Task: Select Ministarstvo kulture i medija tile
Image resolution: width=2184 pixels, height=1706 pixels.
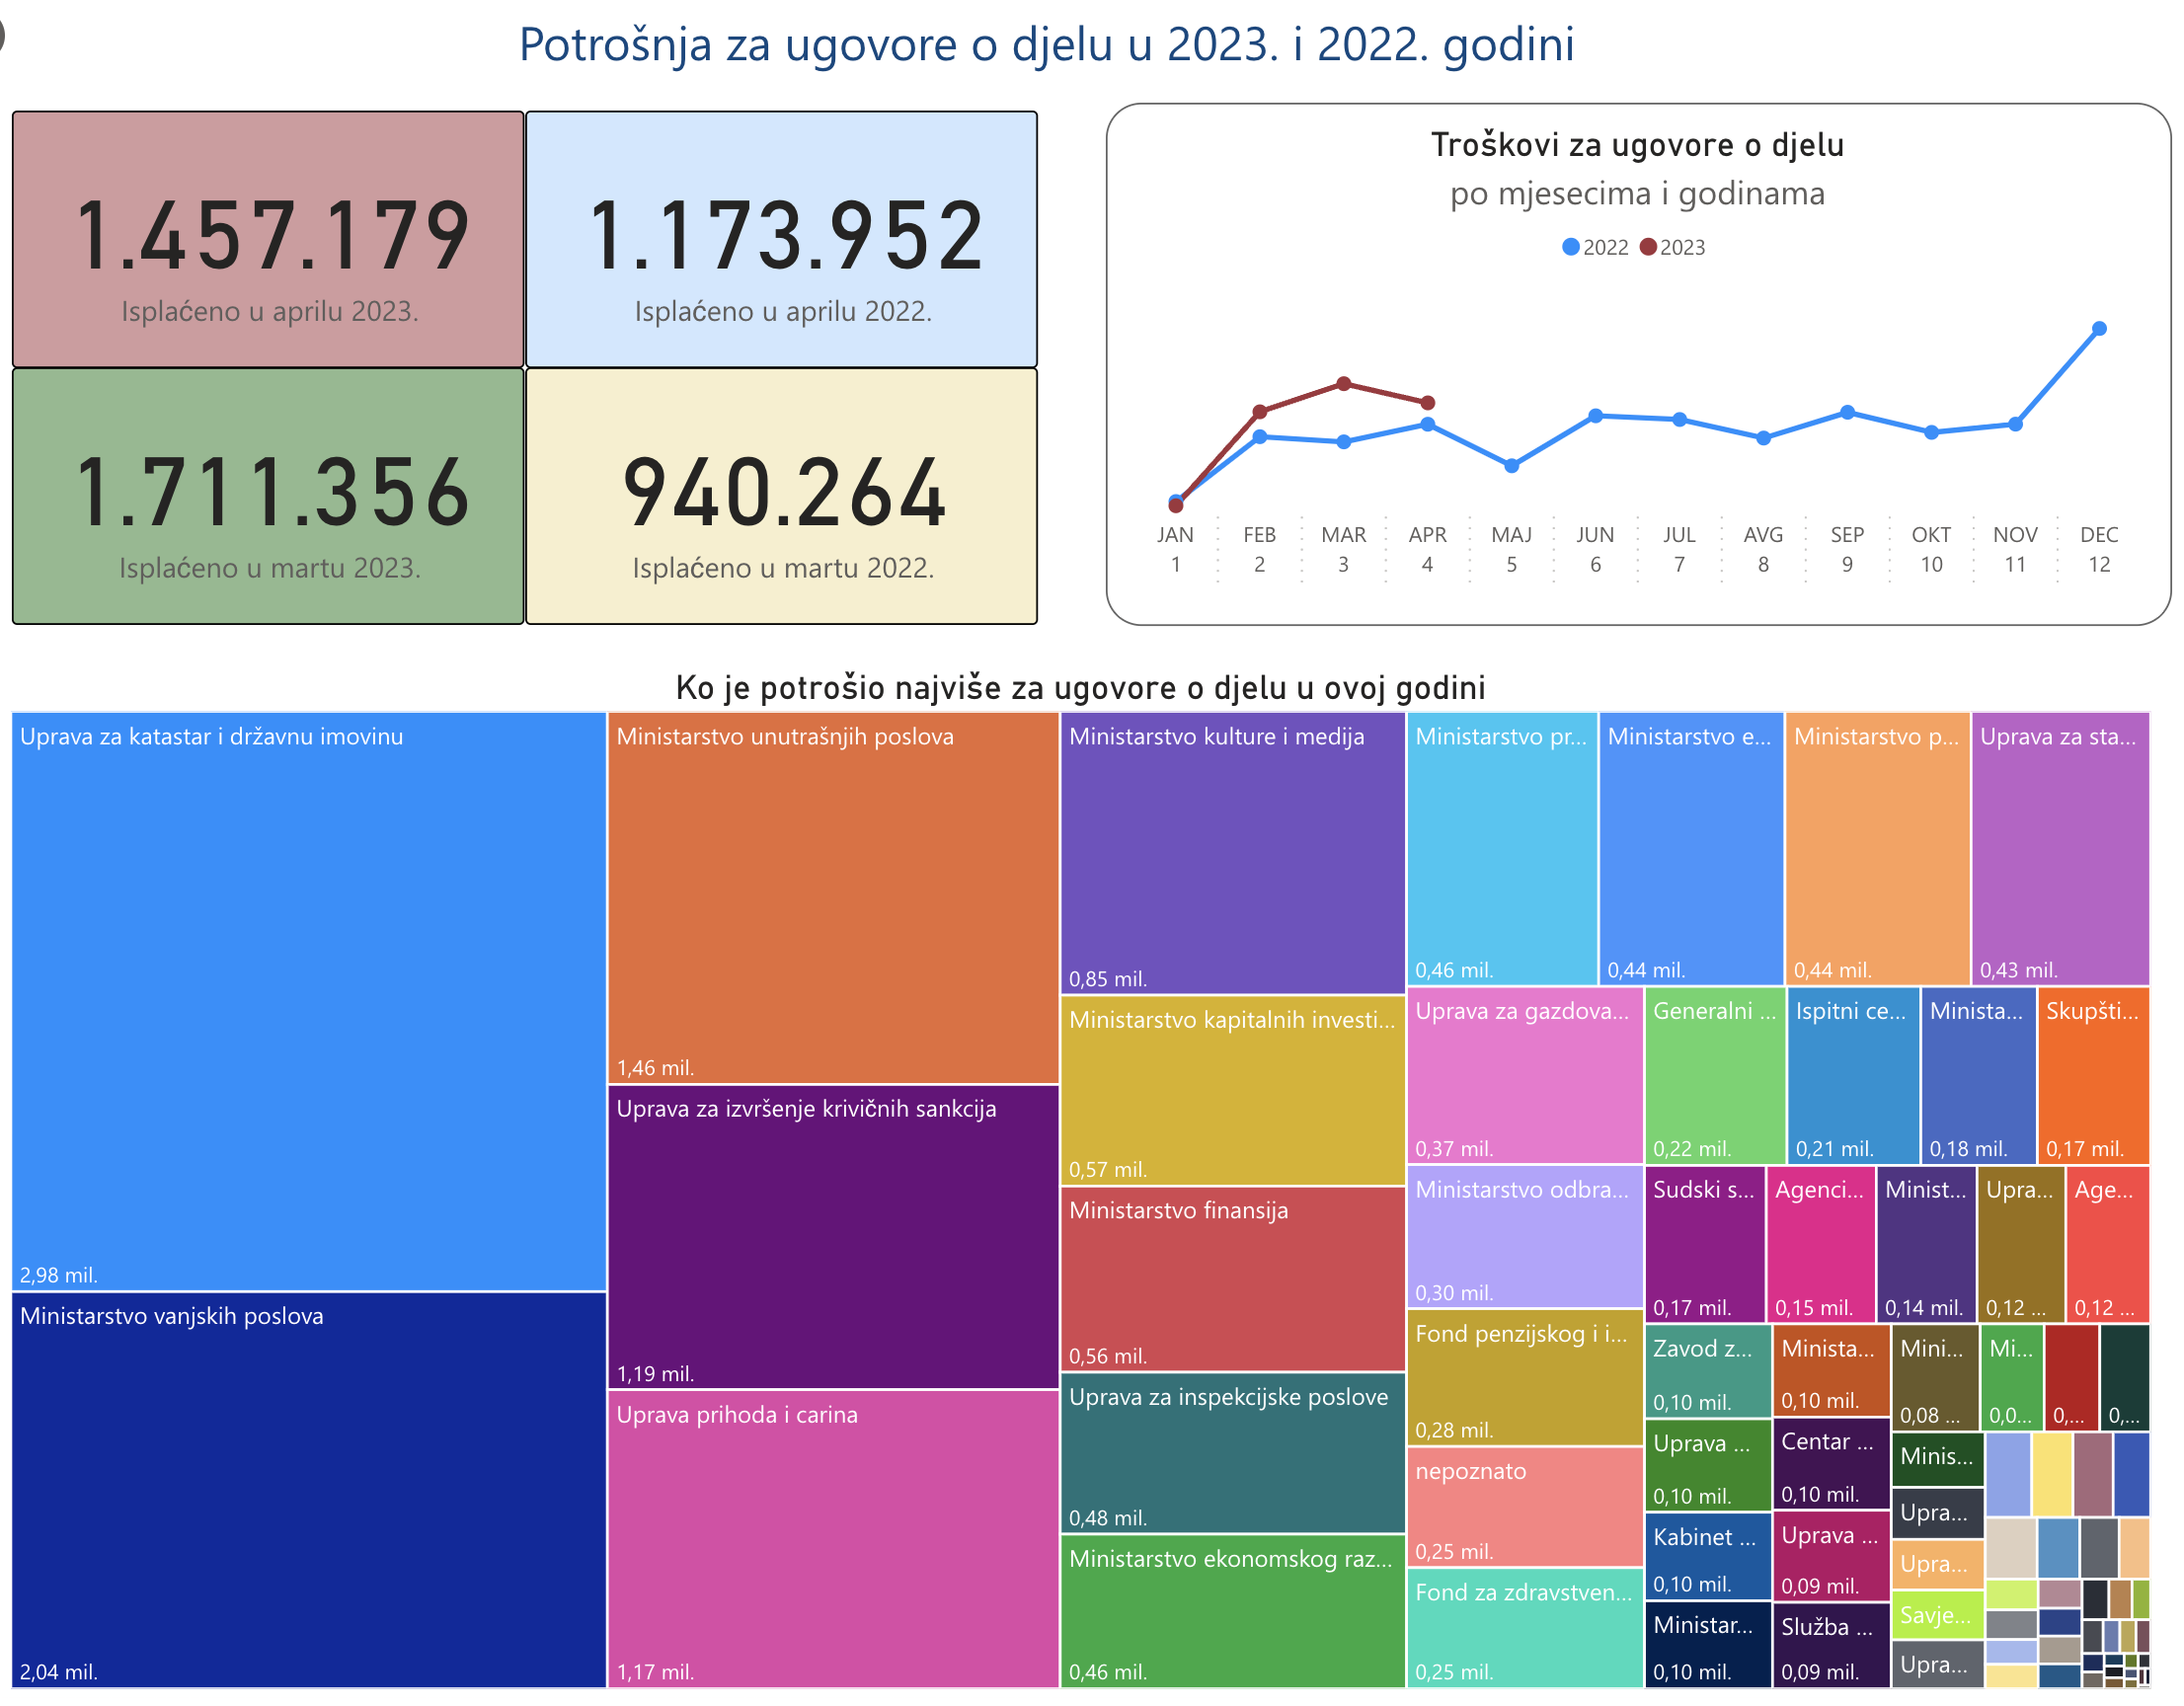Action: click(1232, 852)
